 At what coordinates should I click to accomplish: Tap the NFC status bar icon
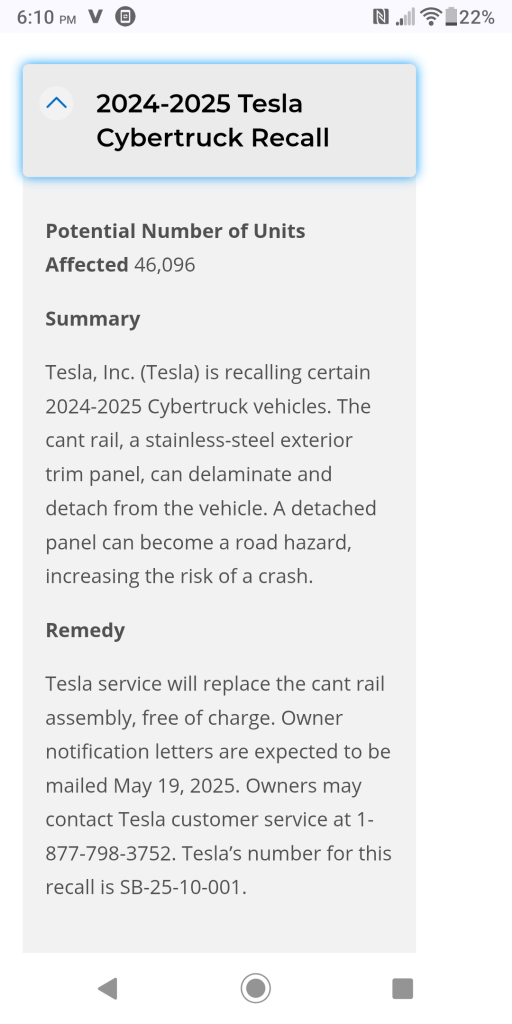tap(381, 17)
